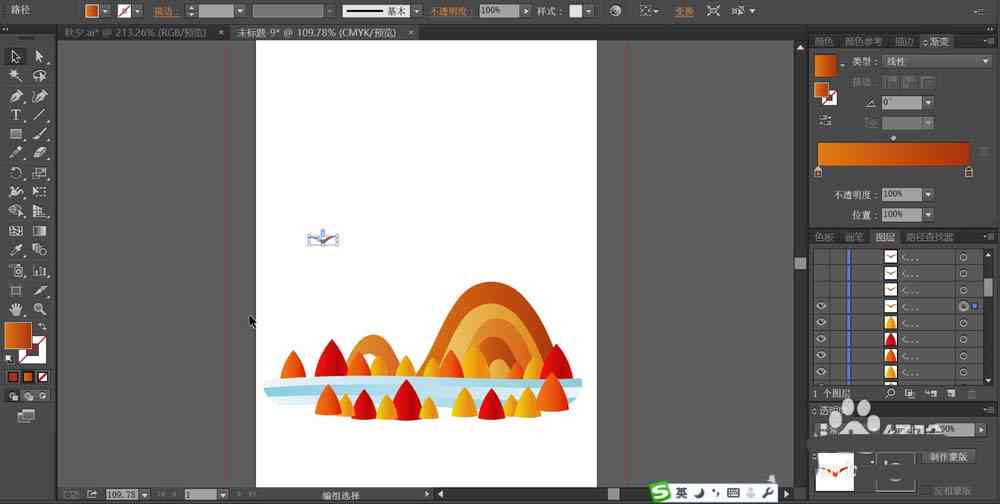This screenshot has height=504, width=1000.
Task: Open the zoom level dropdown in status bar
Action: coord(145,494)
